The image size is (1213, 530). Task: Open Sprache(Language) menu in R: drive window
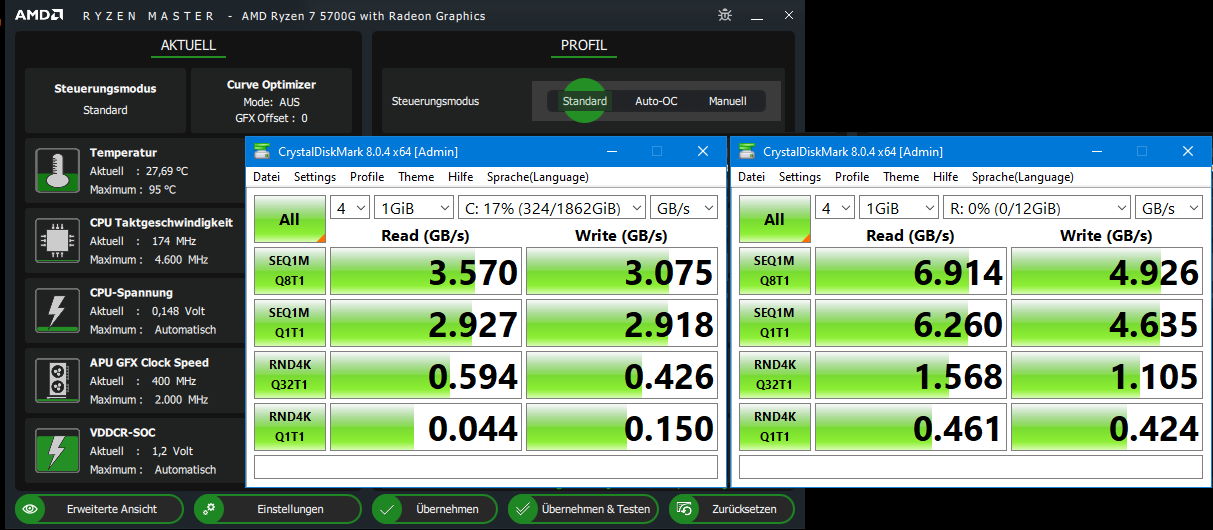(1023, 177)
